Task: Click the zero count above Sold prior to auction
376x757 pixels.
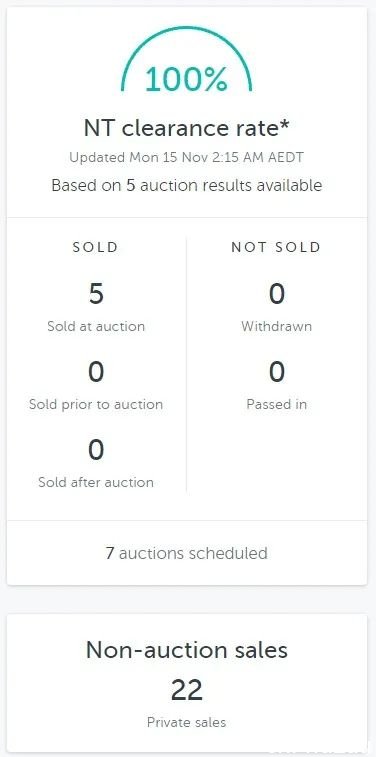Action: (96, 372)
